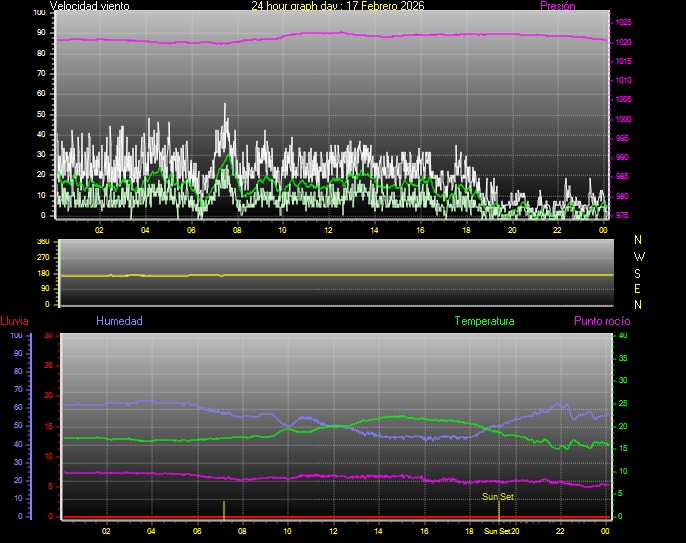Select the 24 hour graph date title
686x543 pixels.
coord(337,6)
